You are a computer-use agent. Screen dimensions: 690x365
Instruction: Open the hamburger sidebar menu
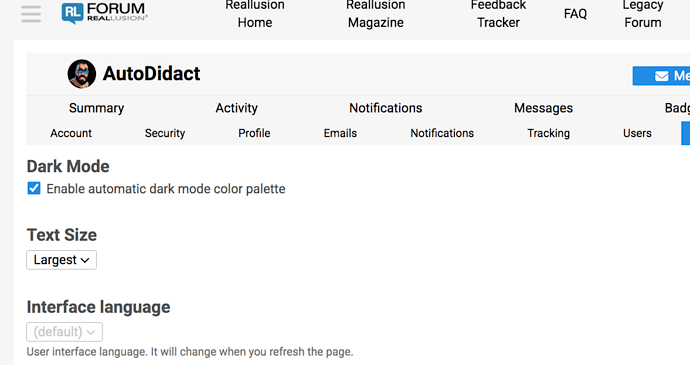[31, 14]
